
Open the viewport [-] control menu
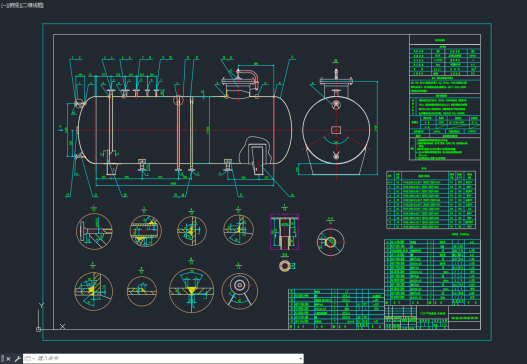(4, 5)
